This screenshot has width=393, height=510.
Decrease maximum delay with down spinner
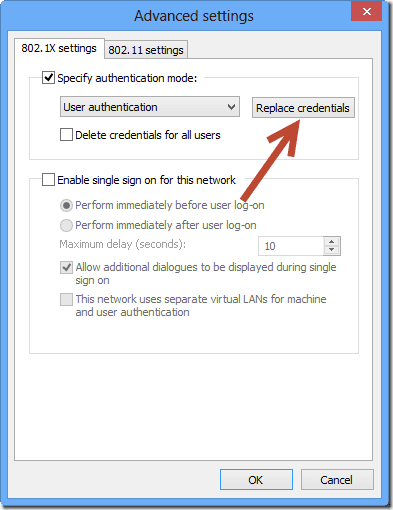point(332,250)
